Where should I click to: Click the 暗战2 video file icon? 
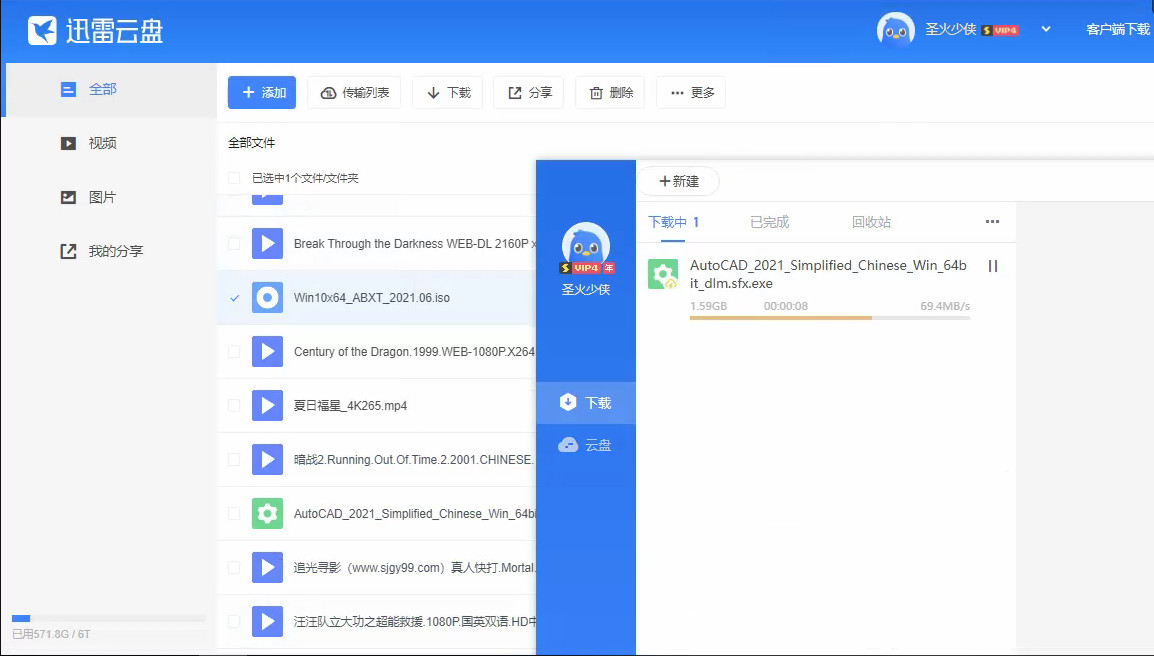click(x=267, y=459)
